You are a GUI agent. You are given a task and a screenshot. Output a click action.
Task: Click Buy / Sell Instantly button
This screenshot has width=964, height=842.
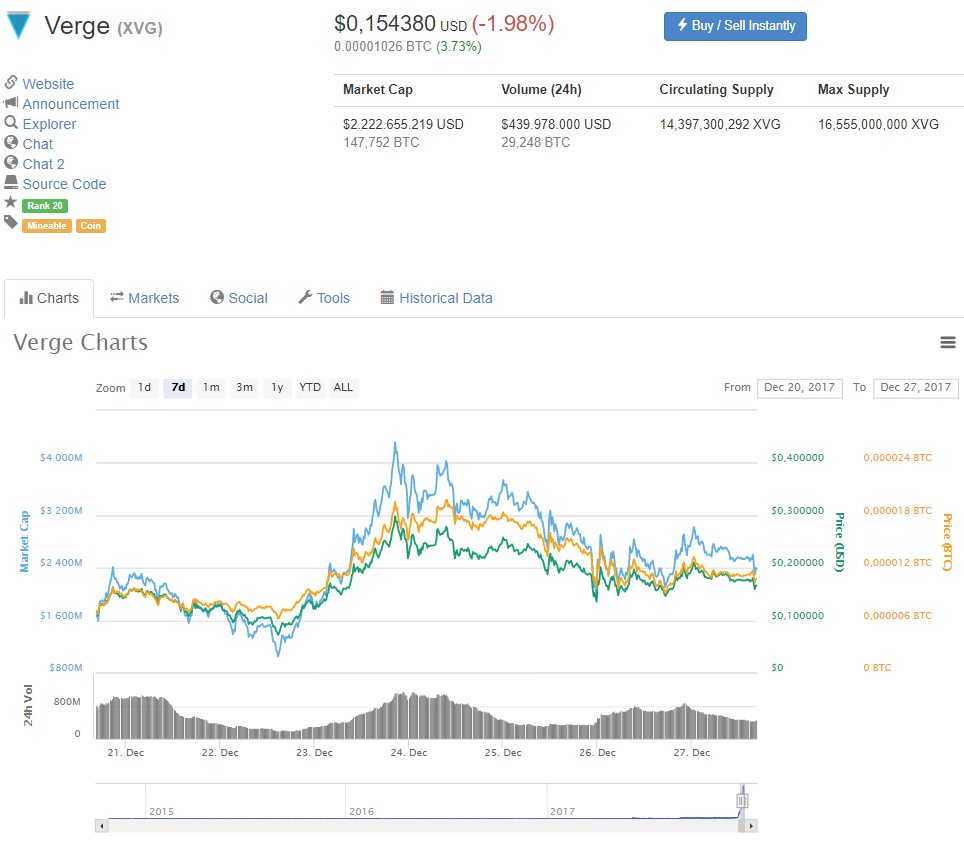tap(735, 26)
